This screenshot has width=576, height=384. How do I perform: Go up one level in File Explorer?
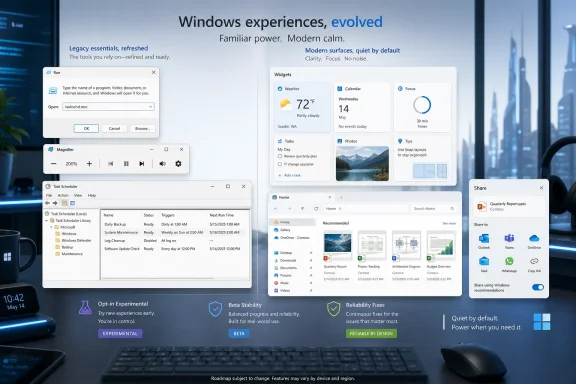[302, 208]
